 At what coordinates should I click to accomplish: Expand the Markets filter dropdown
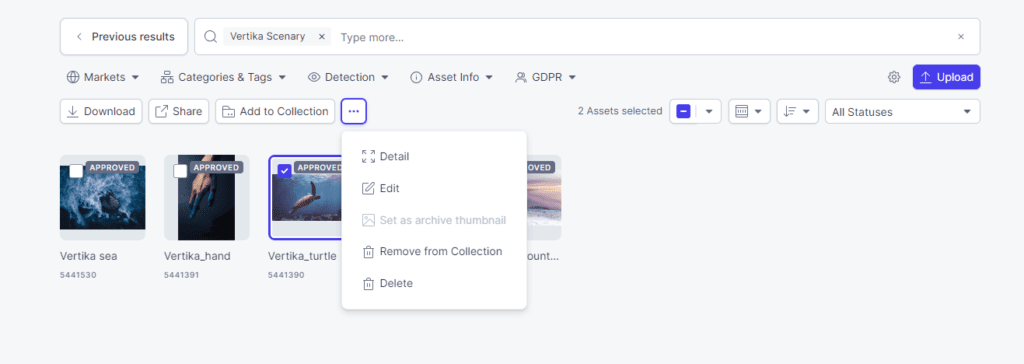103,77
